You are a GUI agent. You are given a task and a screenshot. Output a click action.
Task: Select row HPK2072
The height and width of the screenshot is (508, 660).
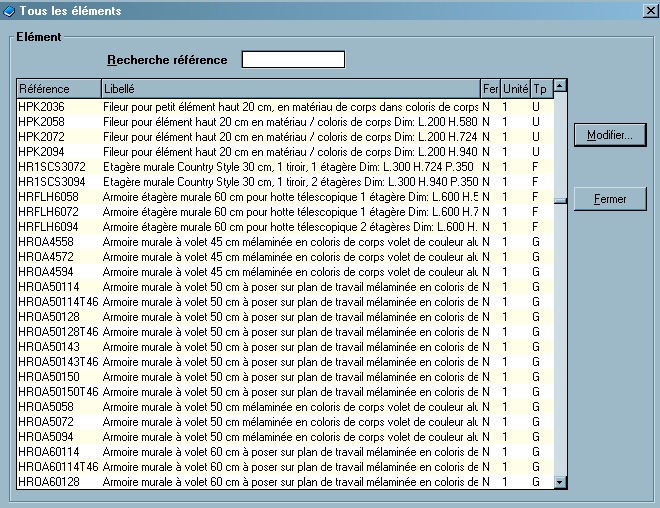coord(285,137)
